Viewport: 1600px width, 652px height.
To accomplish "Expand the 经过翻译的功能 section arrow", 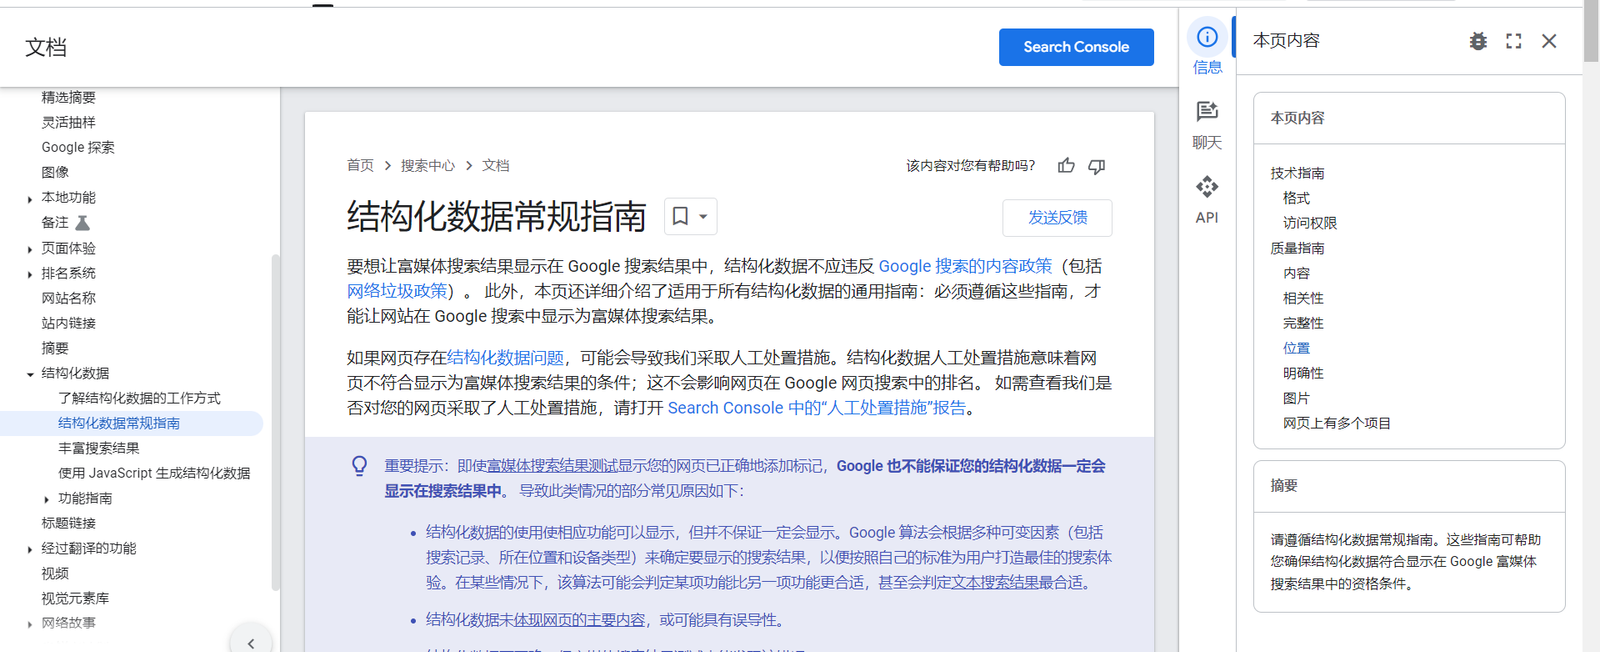I will click(x=30, y=549).
